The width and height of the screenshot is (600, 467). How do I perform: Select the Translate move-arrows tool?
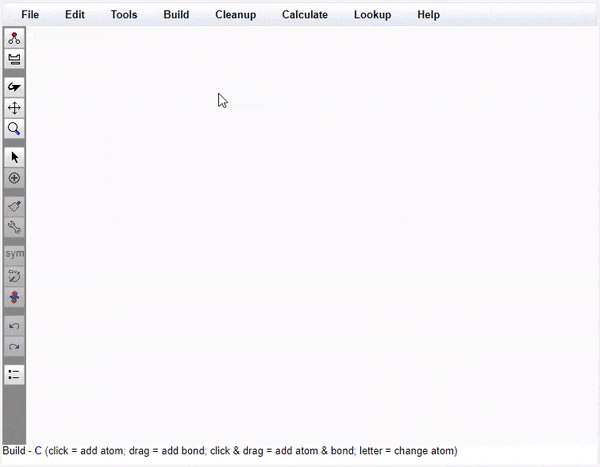coord(14,108)
